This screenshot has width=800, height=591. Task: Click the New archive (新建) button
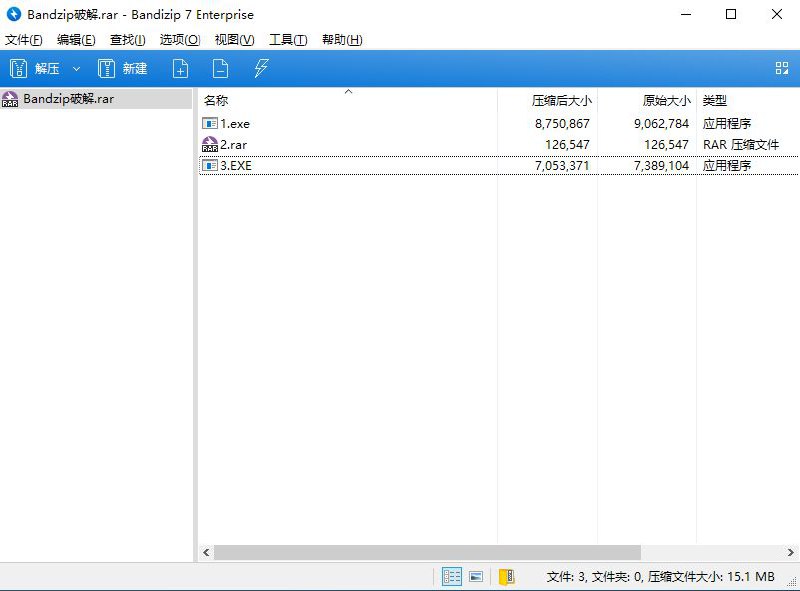coord(122,68)
